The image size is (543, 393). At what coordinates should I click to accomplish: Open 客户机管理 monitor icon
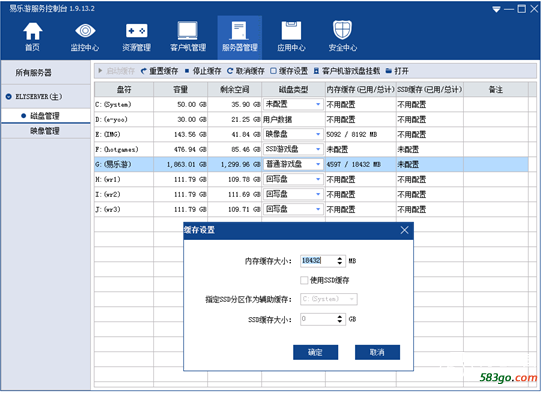[188, 37]
